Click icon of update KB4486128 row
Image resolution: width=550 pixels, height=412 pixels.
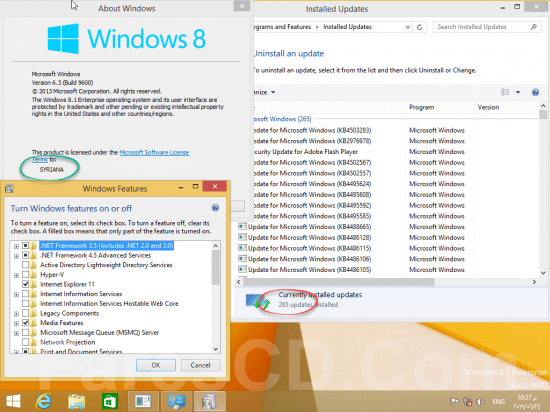242,237
